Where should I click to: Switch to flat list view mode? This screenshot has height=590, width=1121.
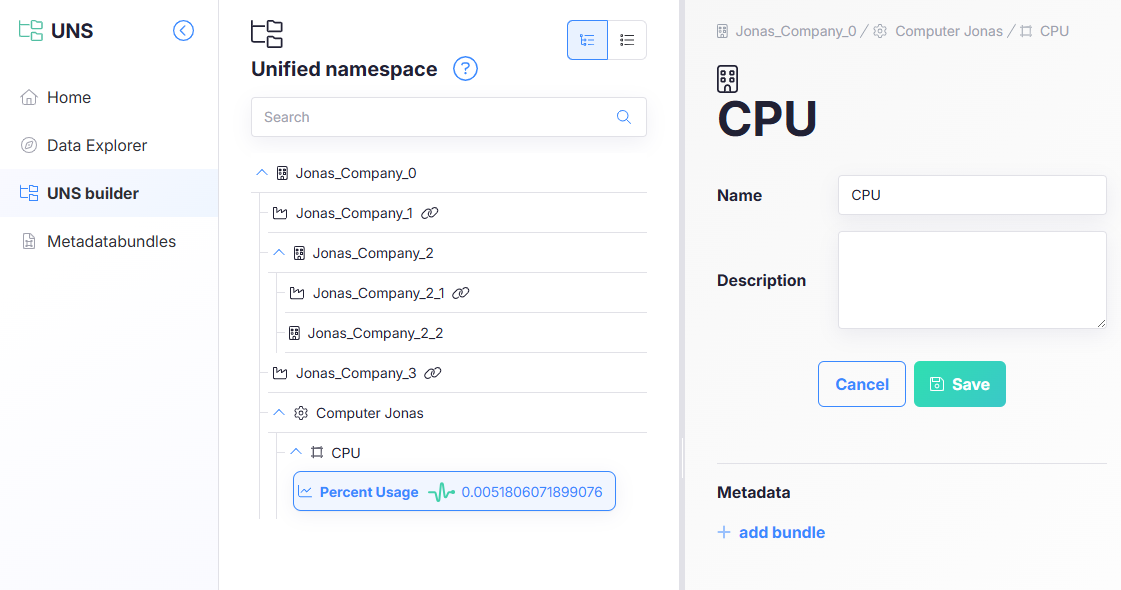pos(627,40)
